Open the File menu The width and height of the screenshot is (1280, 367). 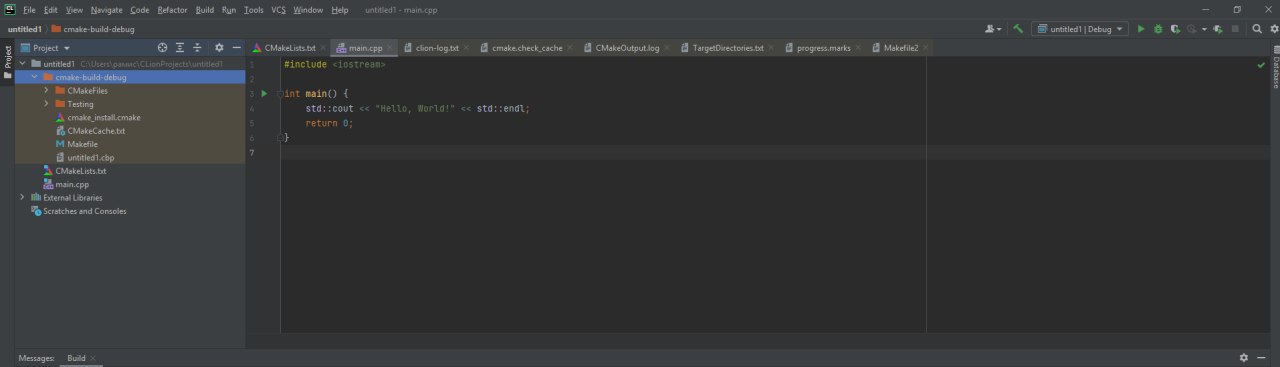(29, 9)
